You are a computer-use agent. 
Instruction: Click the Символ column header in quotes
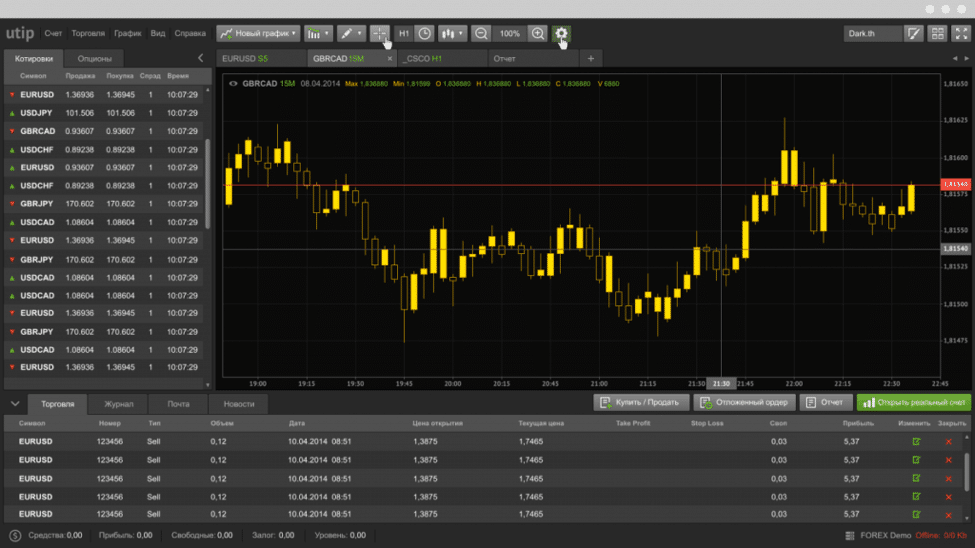[33, 76]
